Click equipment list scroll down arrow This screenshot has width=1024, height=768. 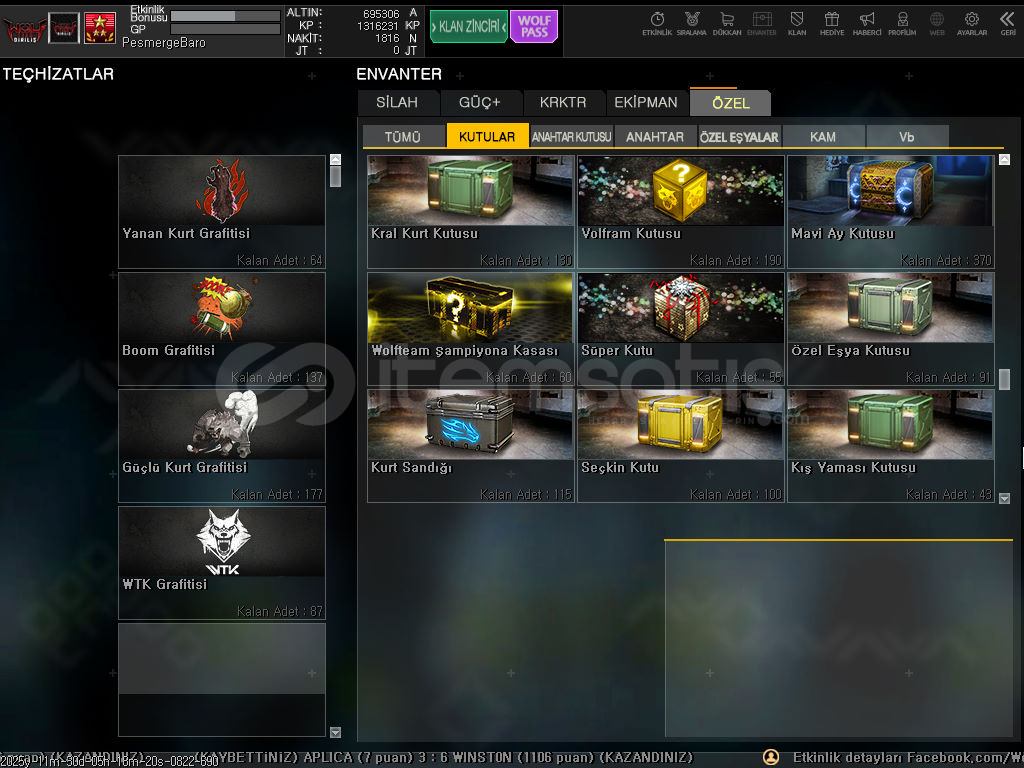click(336, 732)
